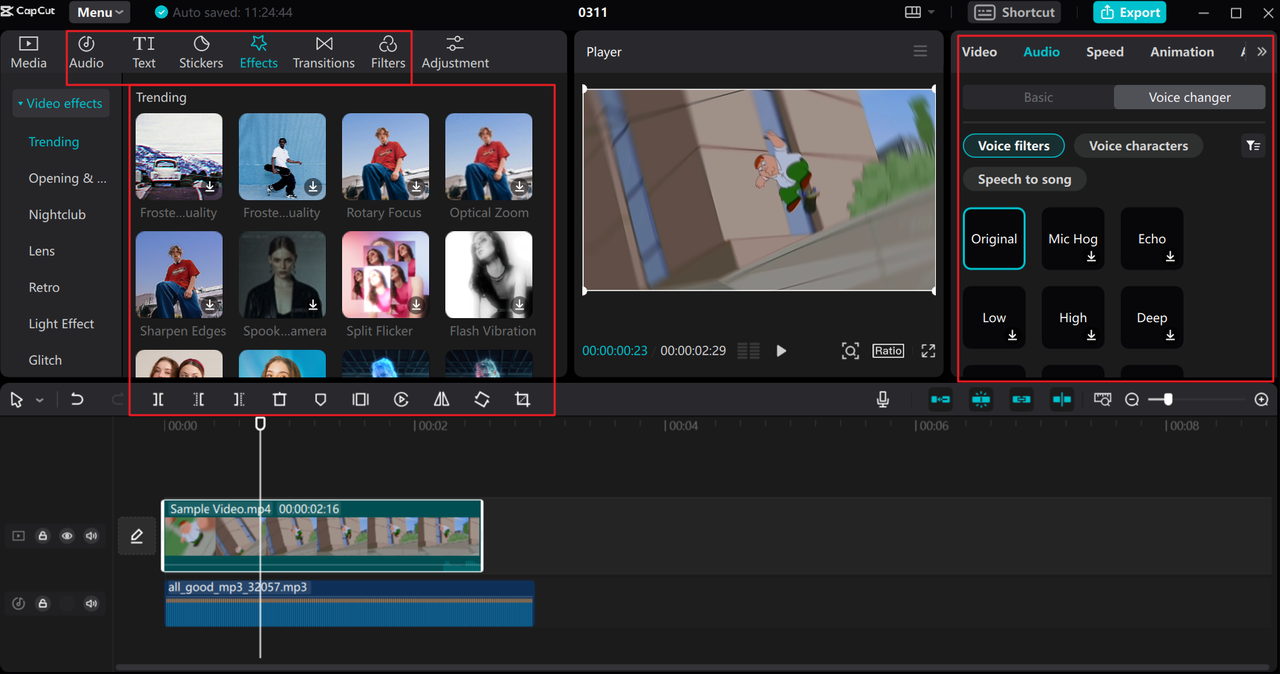This screenshot has height=674, width=1280.
Task: Click the preview axis icon left of zoom-out
Action: click(1102, 399)
